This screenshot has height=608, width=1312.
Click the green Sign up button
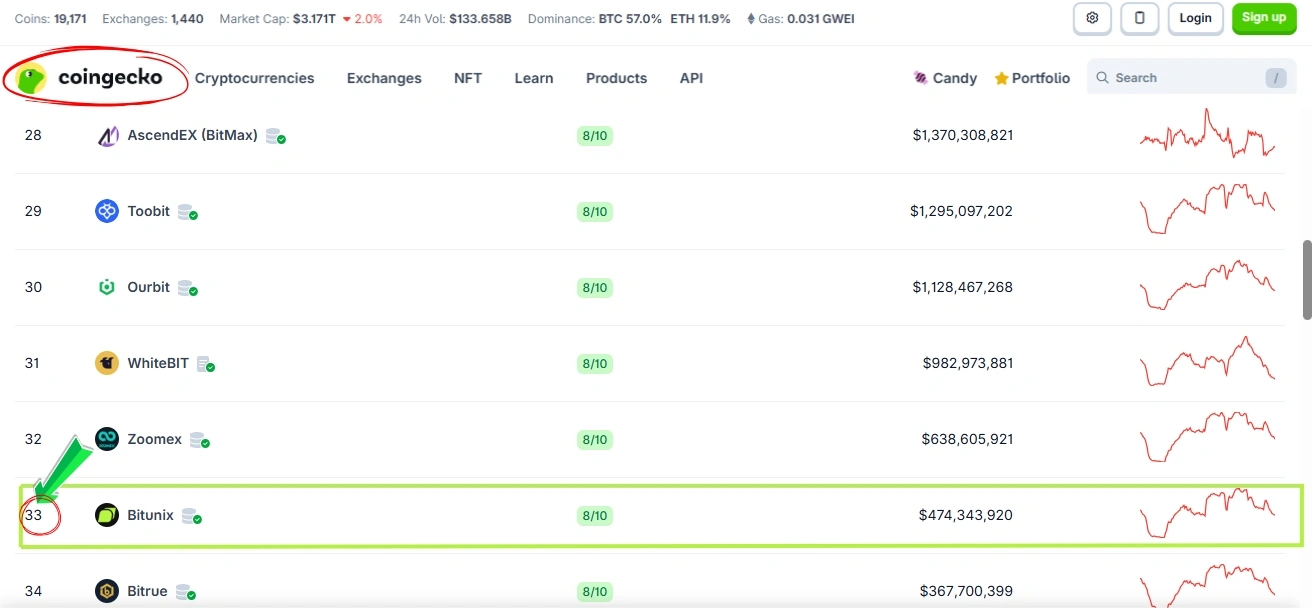1264,18
